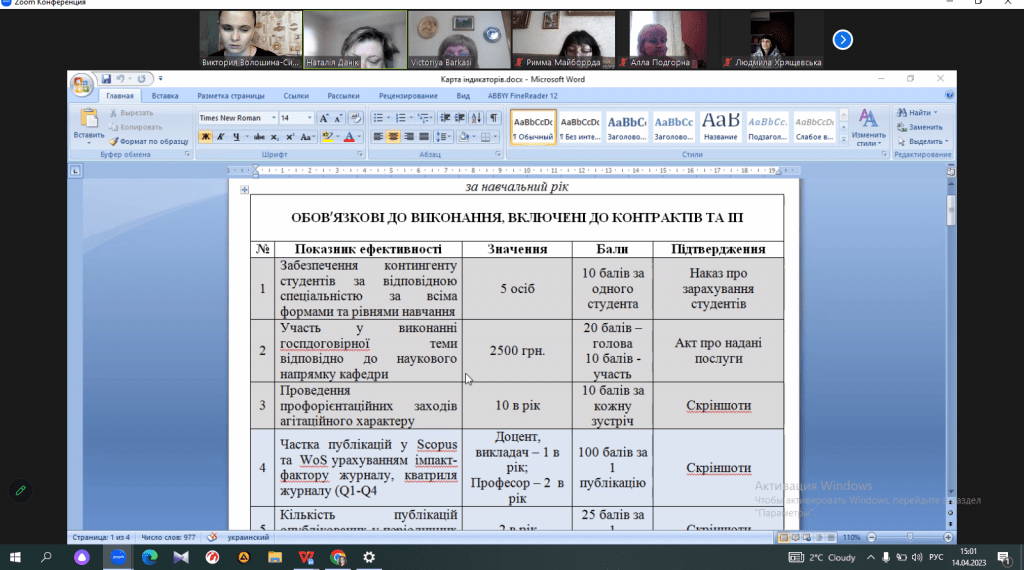Open the Рецензирование ribbon tab
This screenshot has width=1024, height=570.
pyautogui.click(x=408, y=96)
